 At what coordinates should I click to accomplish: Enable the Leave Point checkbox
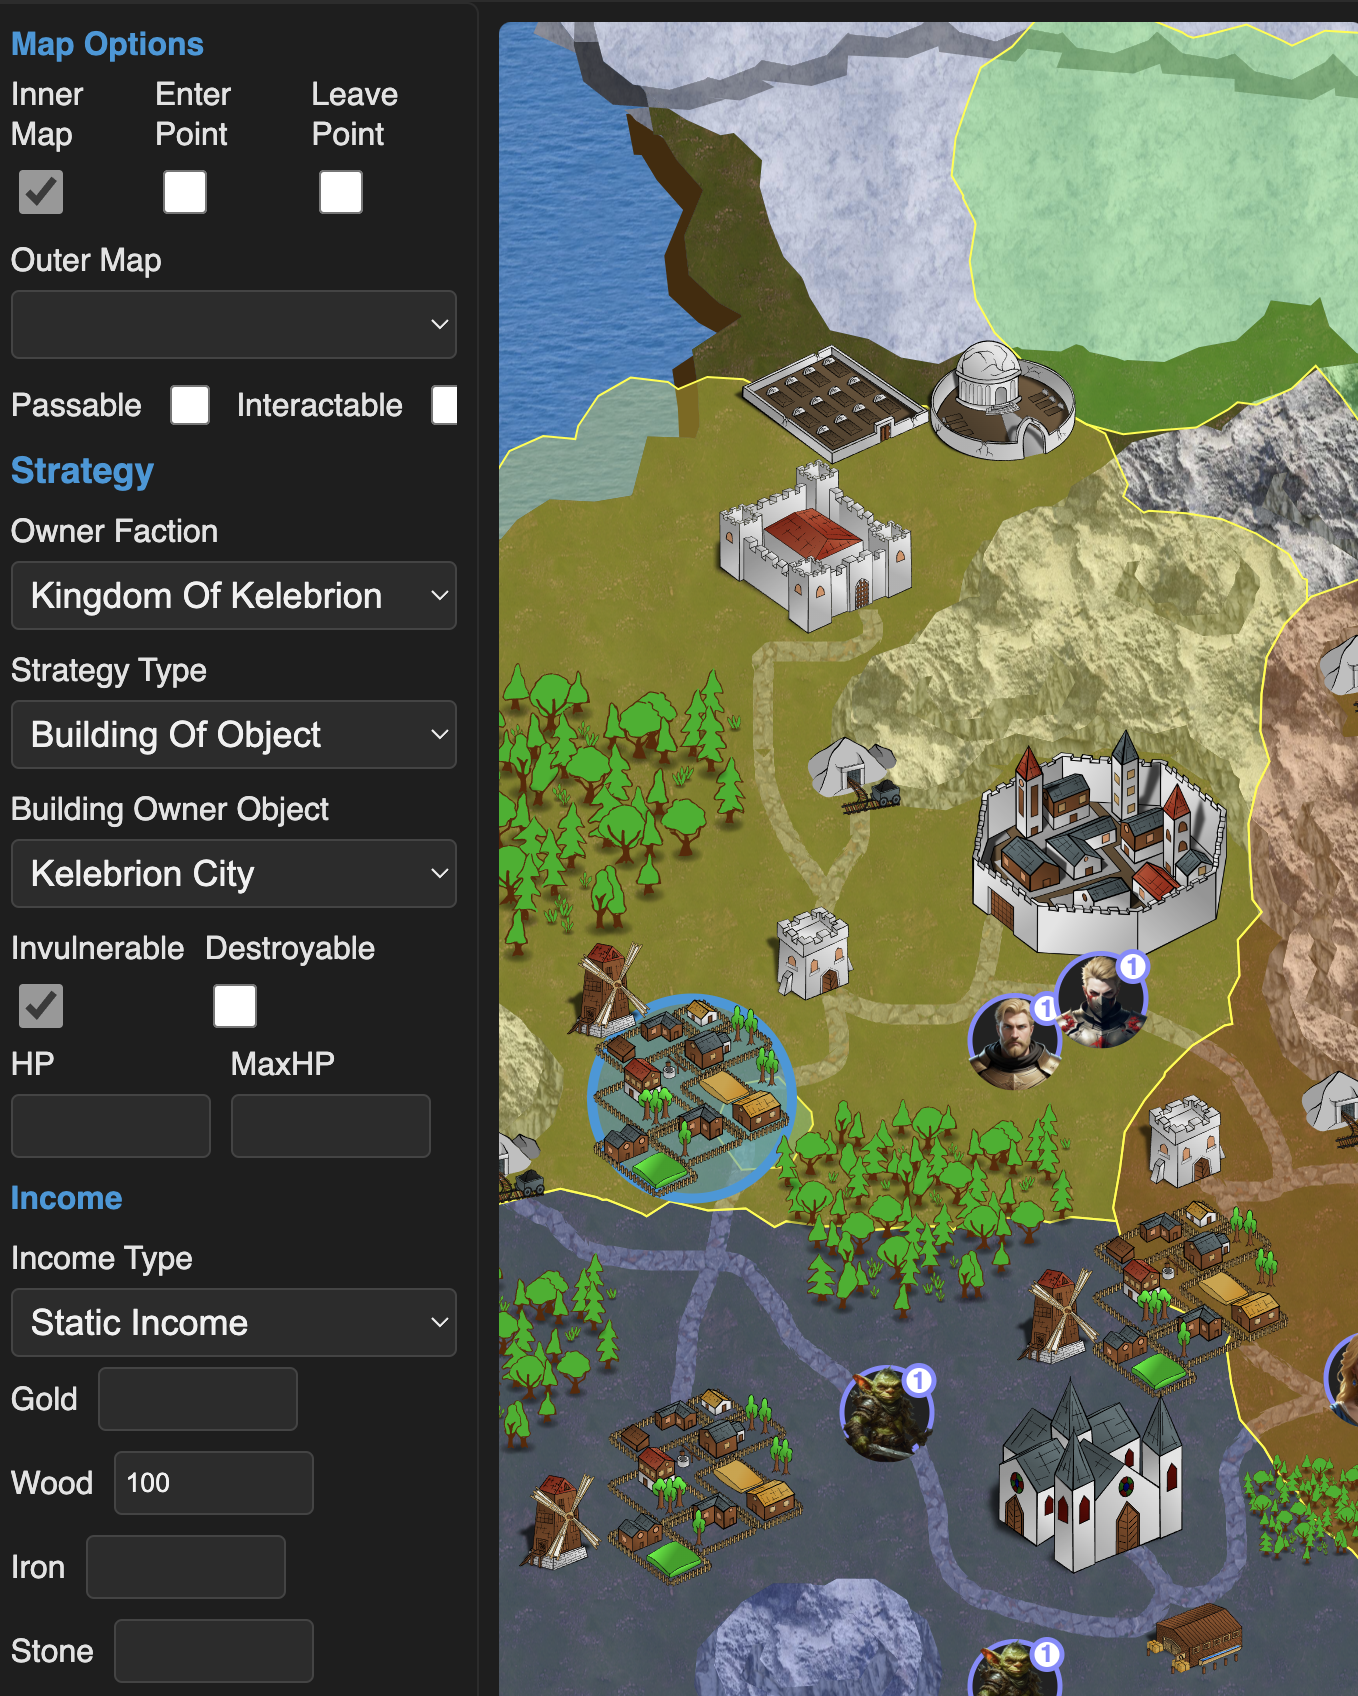(341, 192)
